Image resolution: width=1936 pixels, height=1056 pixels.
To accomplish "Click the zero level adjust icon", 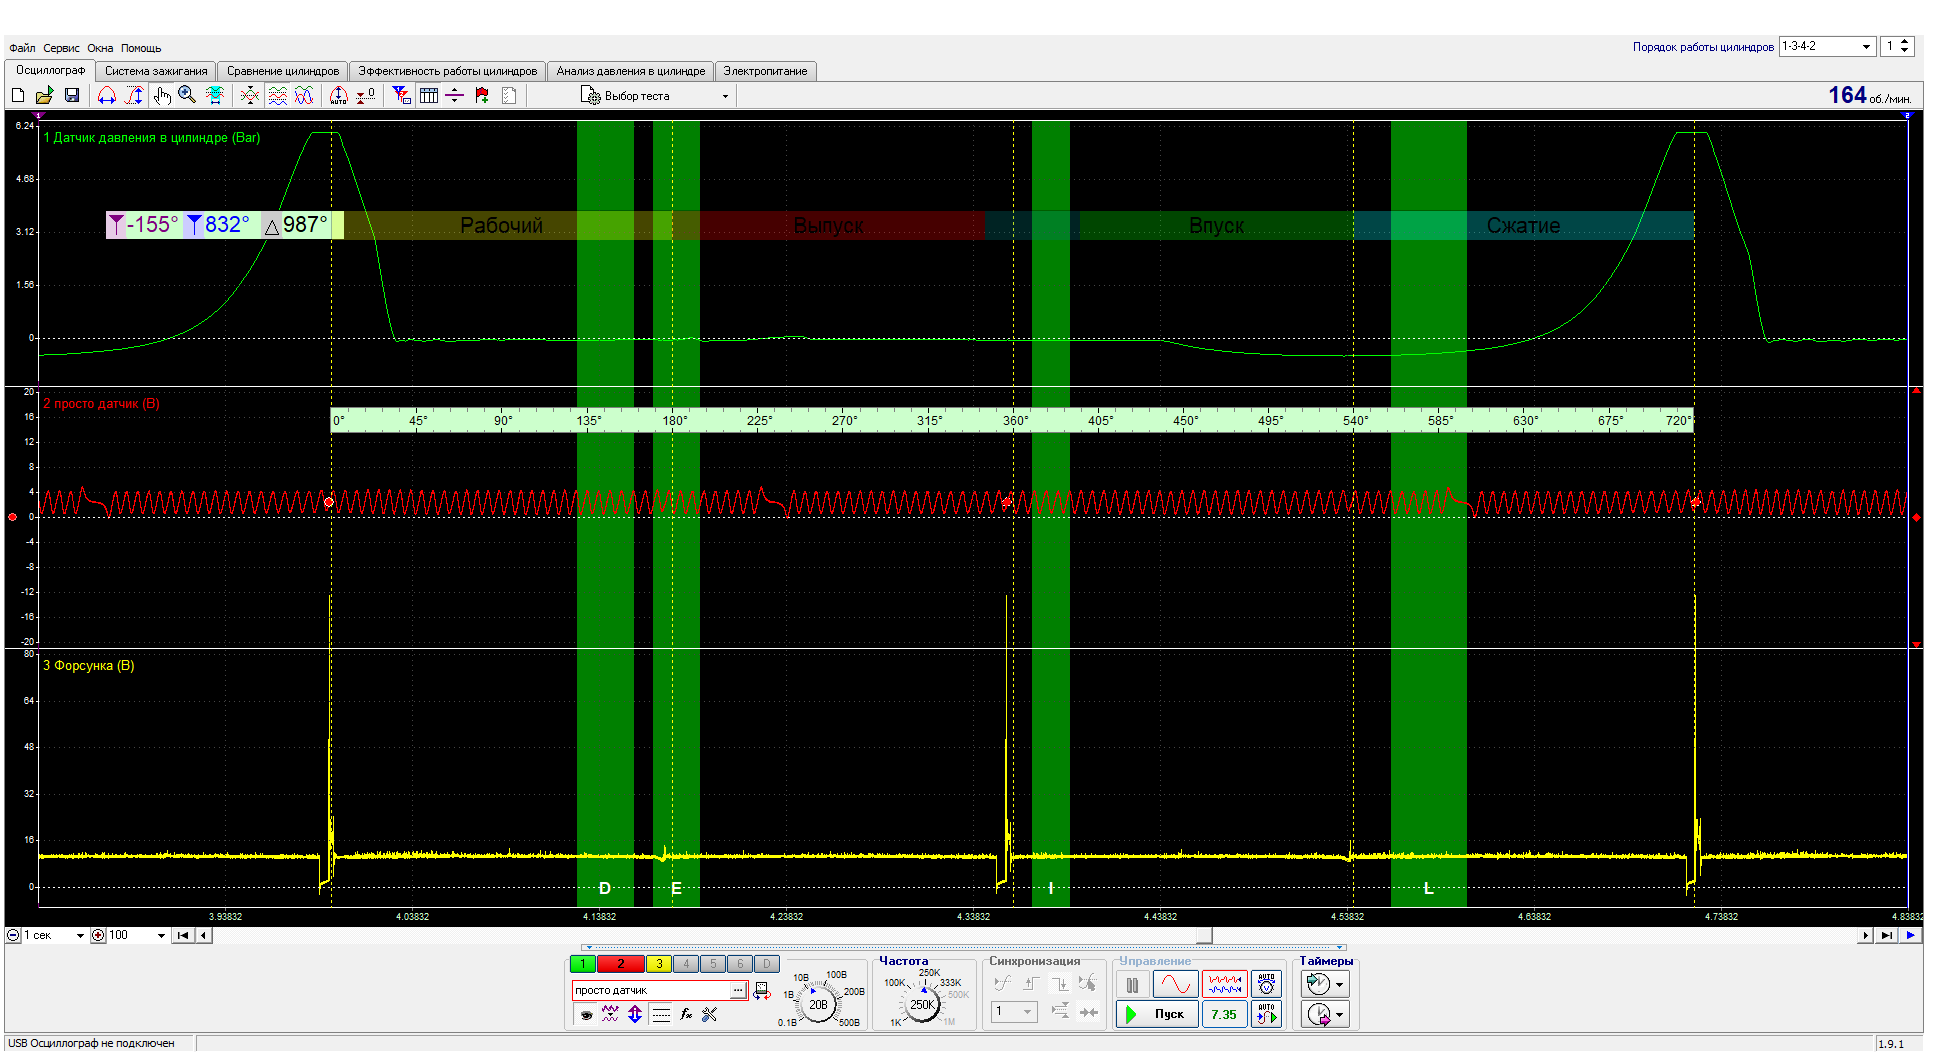I will click(366, 95).
